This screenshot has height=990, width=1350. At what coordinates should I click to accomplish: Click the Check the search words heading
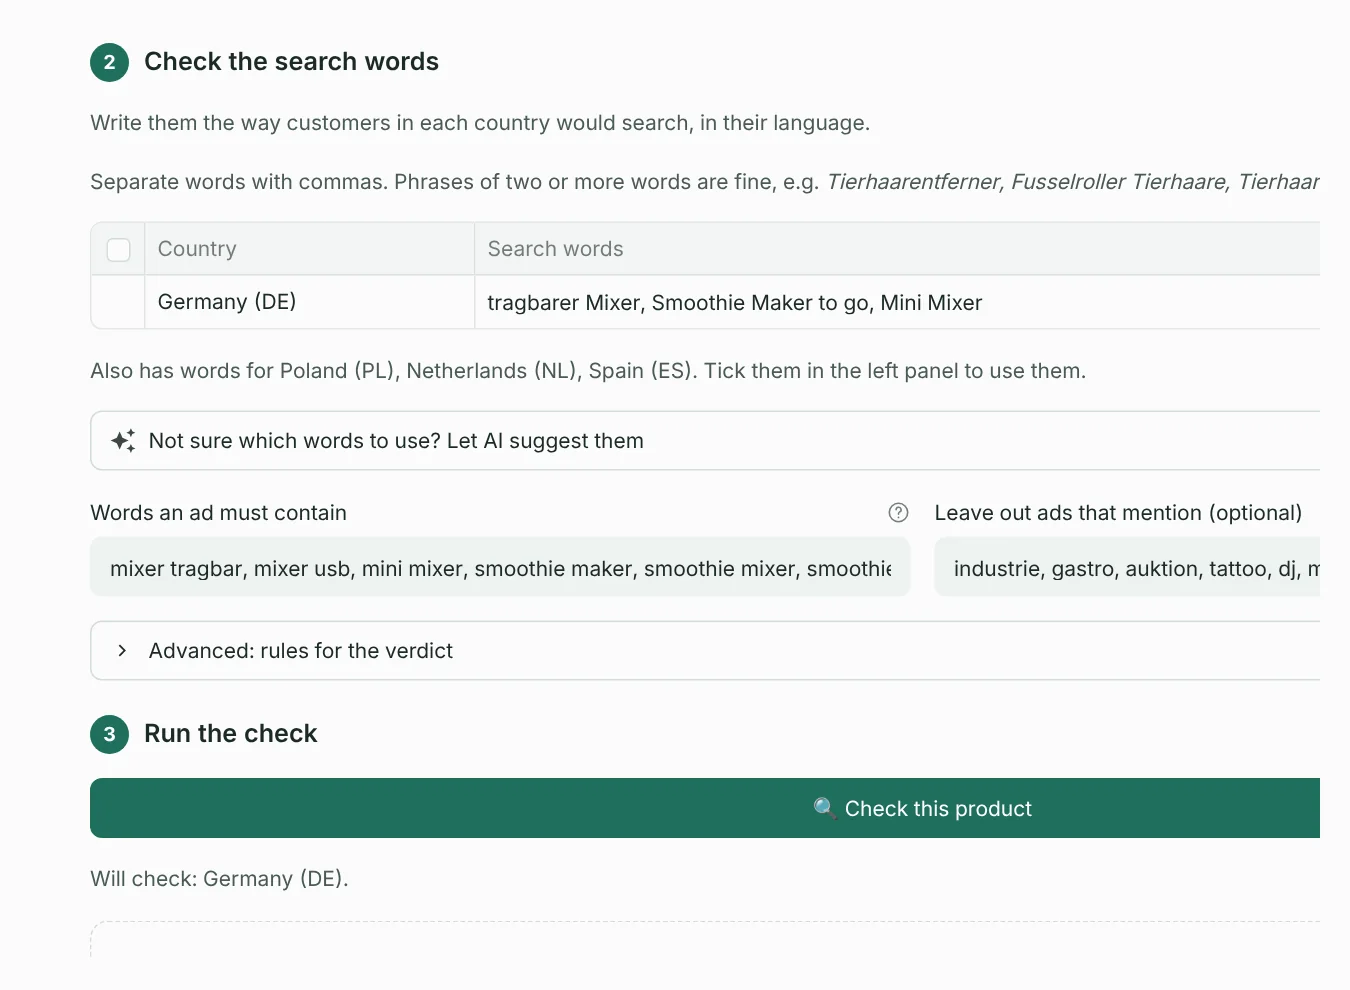point(291,62)
